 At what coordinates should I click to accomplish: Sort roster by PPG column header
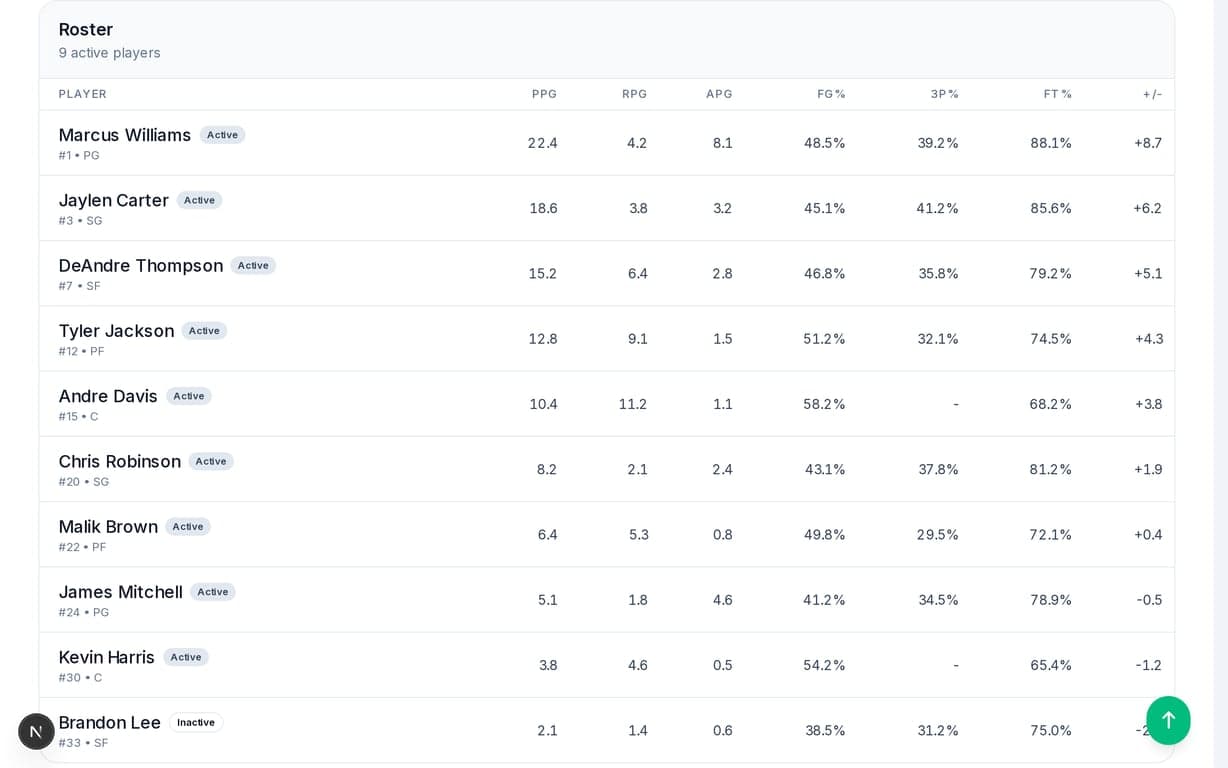(544, 94)
